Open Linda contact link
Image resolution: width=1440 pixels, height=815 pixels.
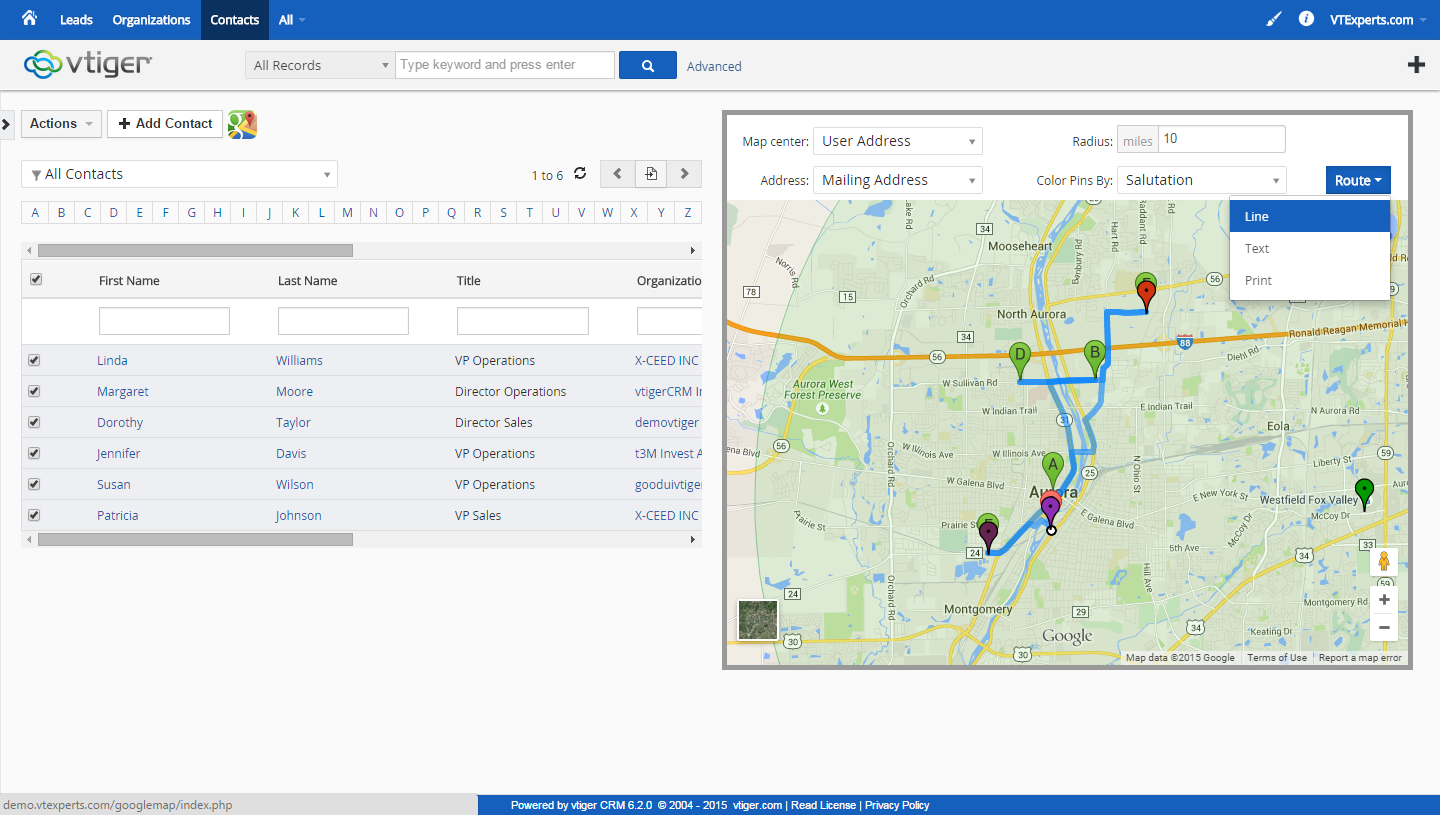(112, 360)
